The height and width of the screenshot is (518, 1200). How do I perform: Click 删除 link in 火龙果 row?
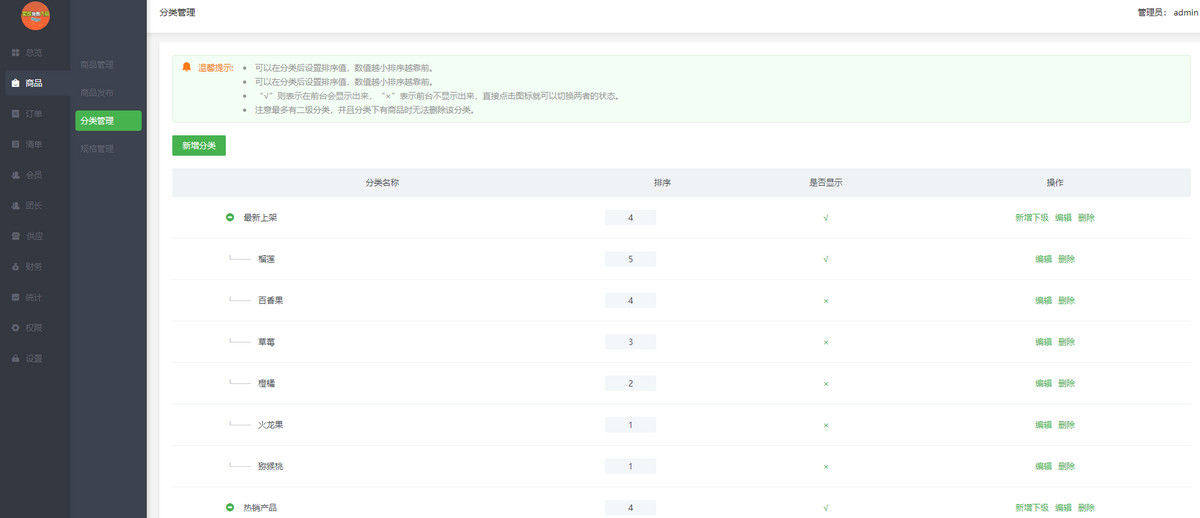[x=1066, y=425]
